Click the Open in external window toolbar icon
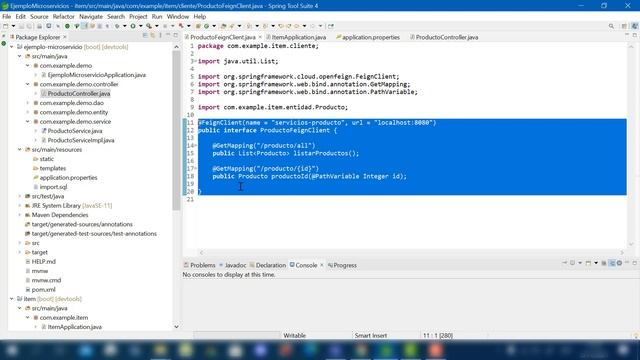This screenshot has height=360, width=640. click(x=331, y=26)
